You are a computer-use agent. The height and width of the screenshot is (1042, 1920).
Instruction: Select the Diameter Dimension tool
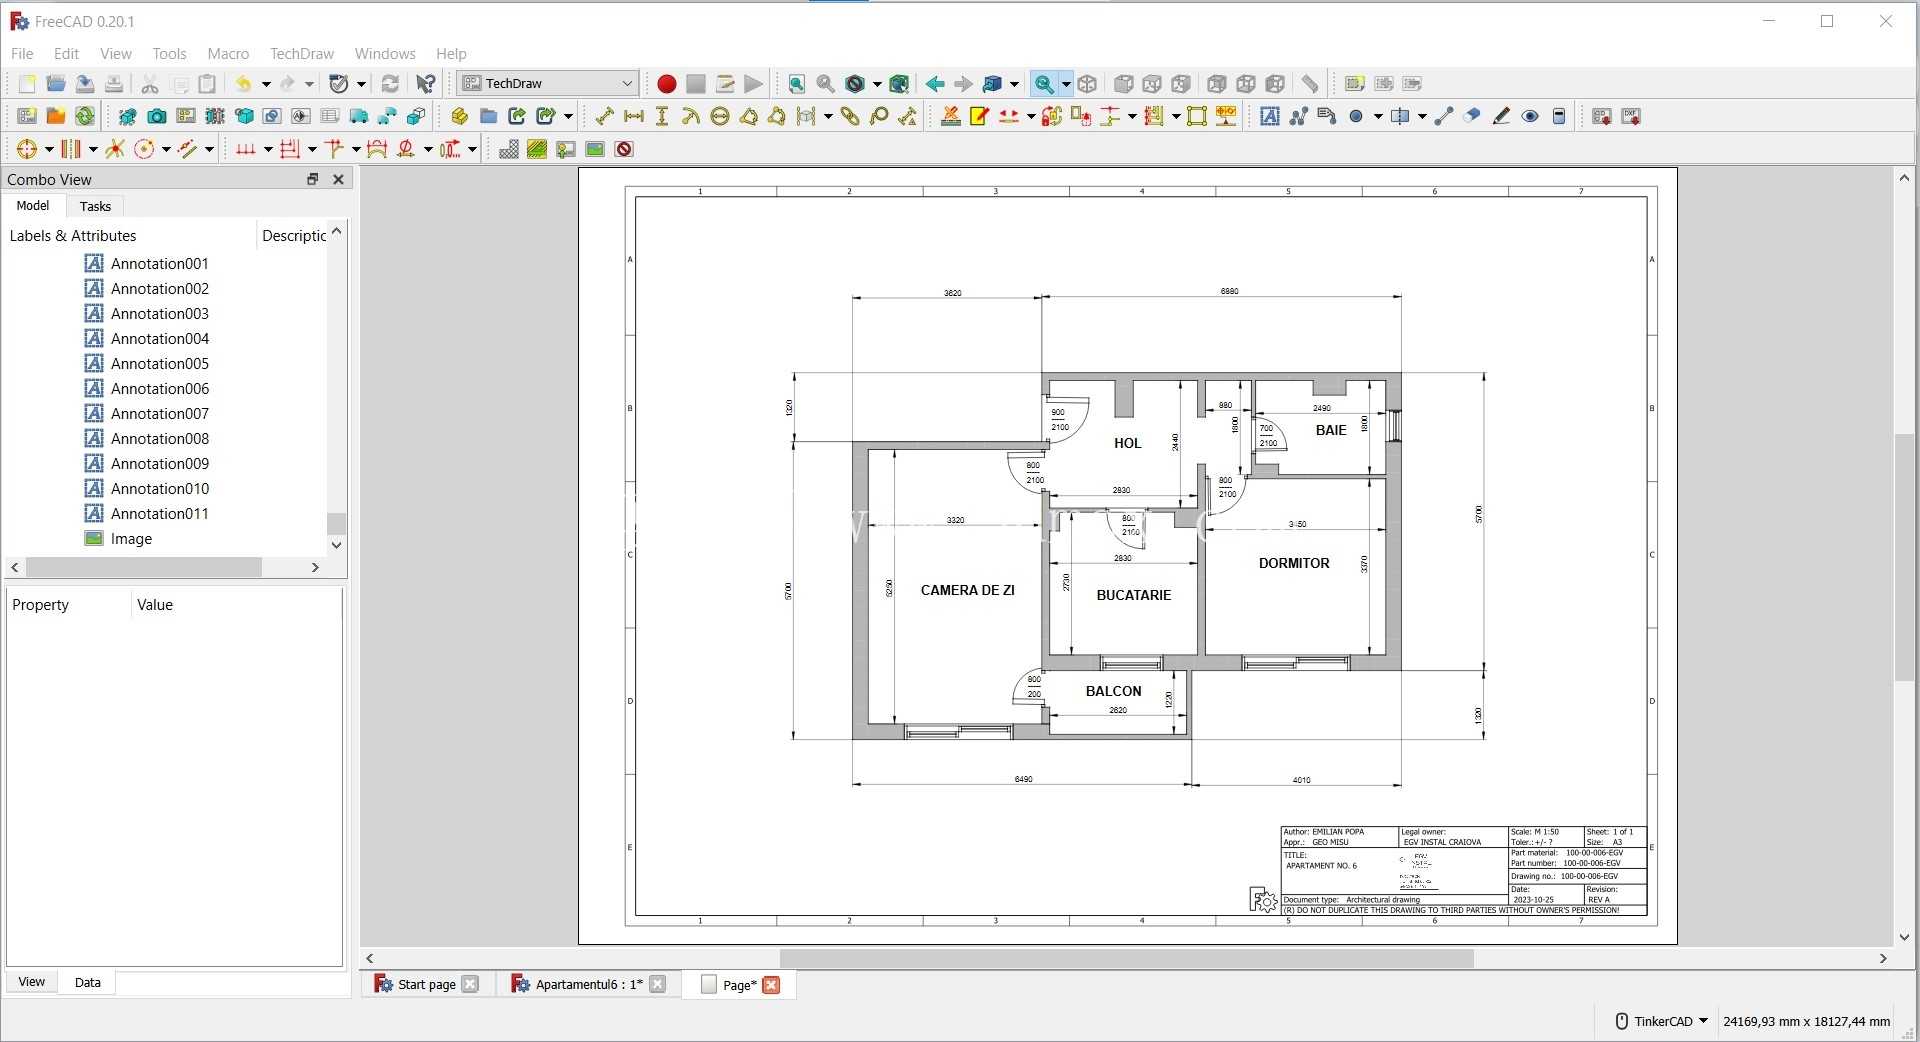[x=720, y=116]
